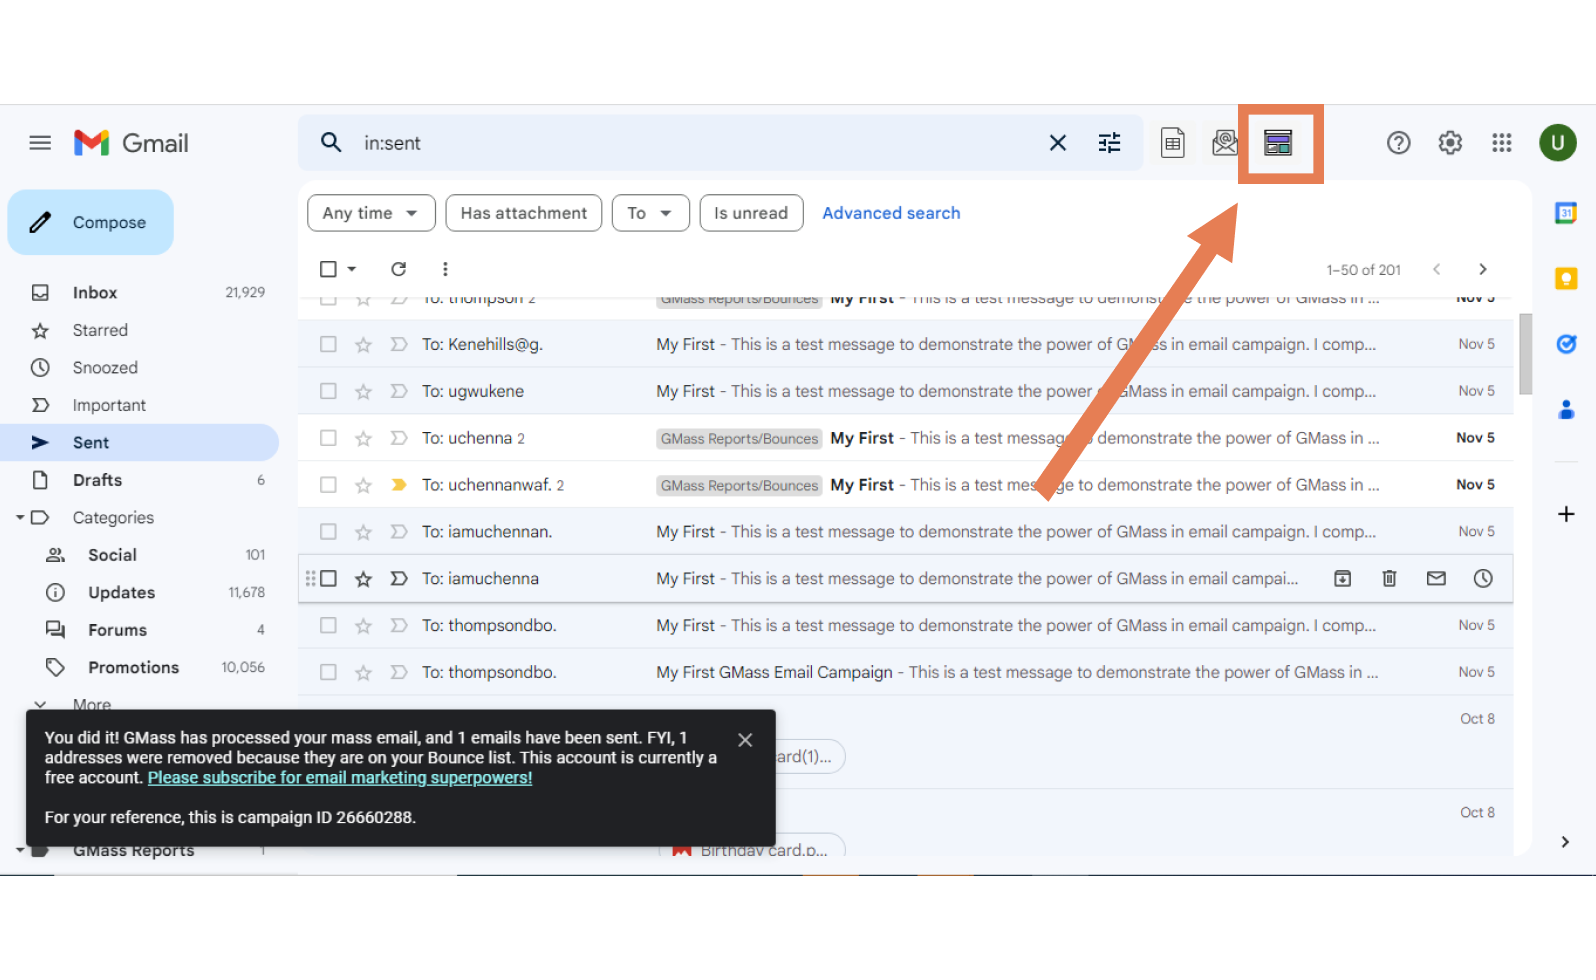Image resolution: width=1596 pixels, height=980 pixels.
Task: Open the message to ugwukene
Action: 906,391
